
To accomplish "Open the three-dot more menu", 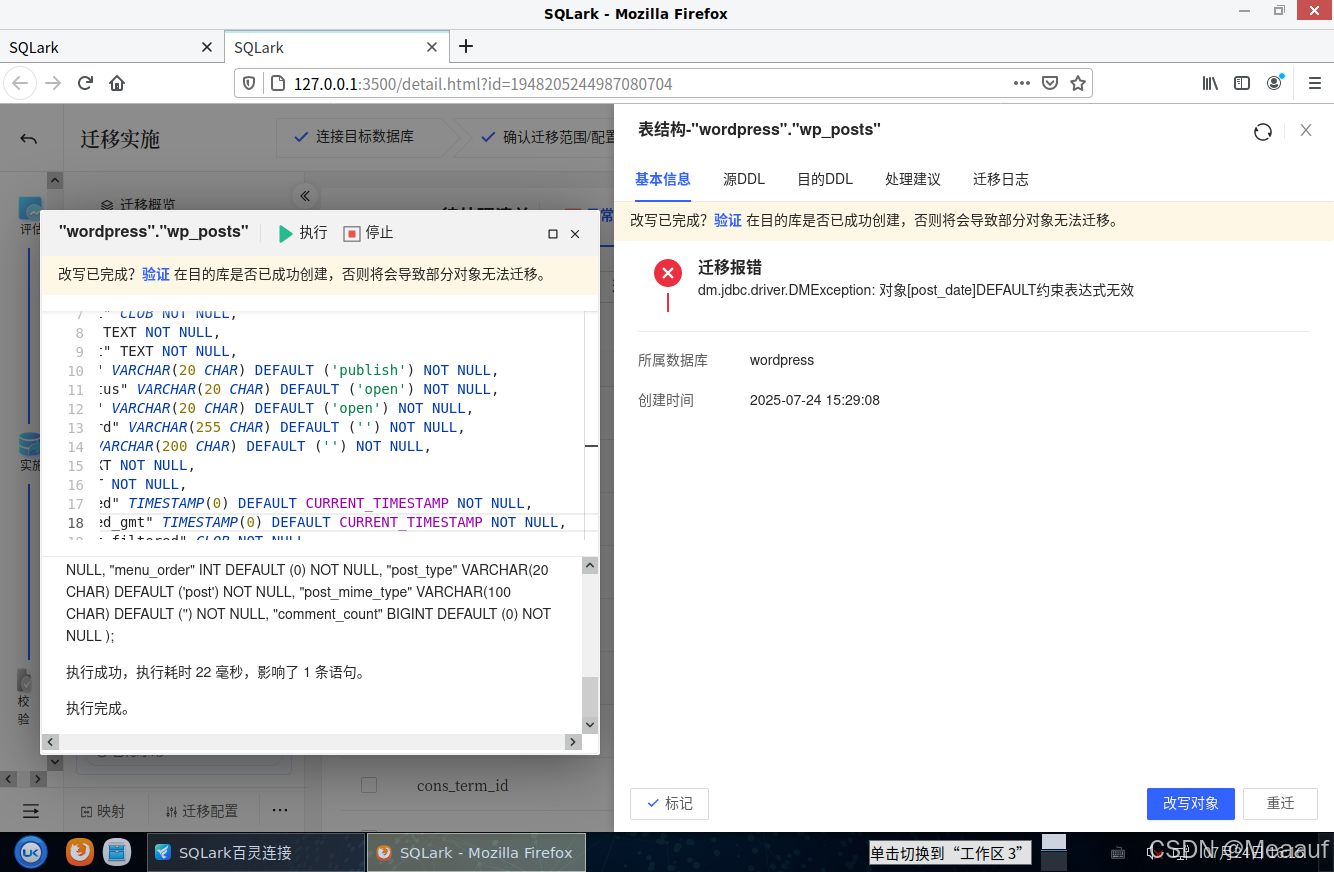I will pyautogui.click(x=280, y=810).
